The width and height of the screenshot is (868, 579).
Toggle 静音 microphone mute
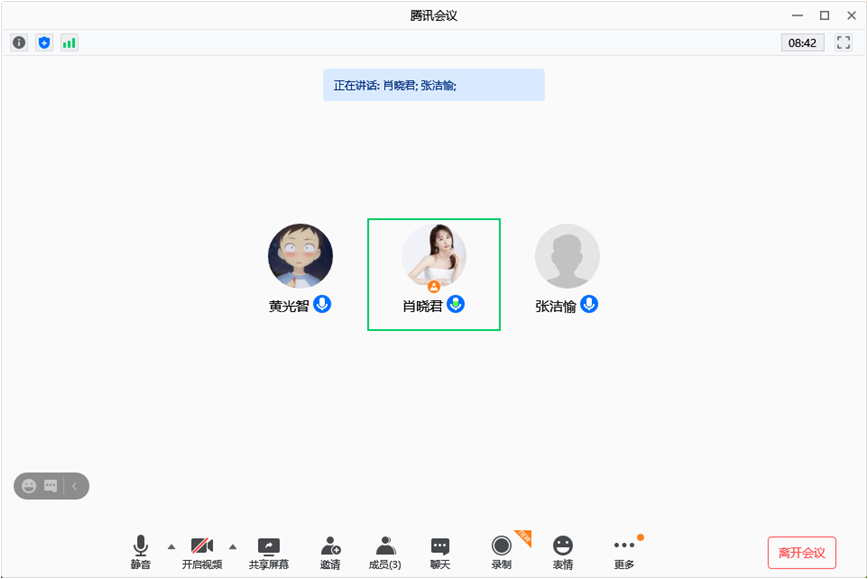point(140,552)
